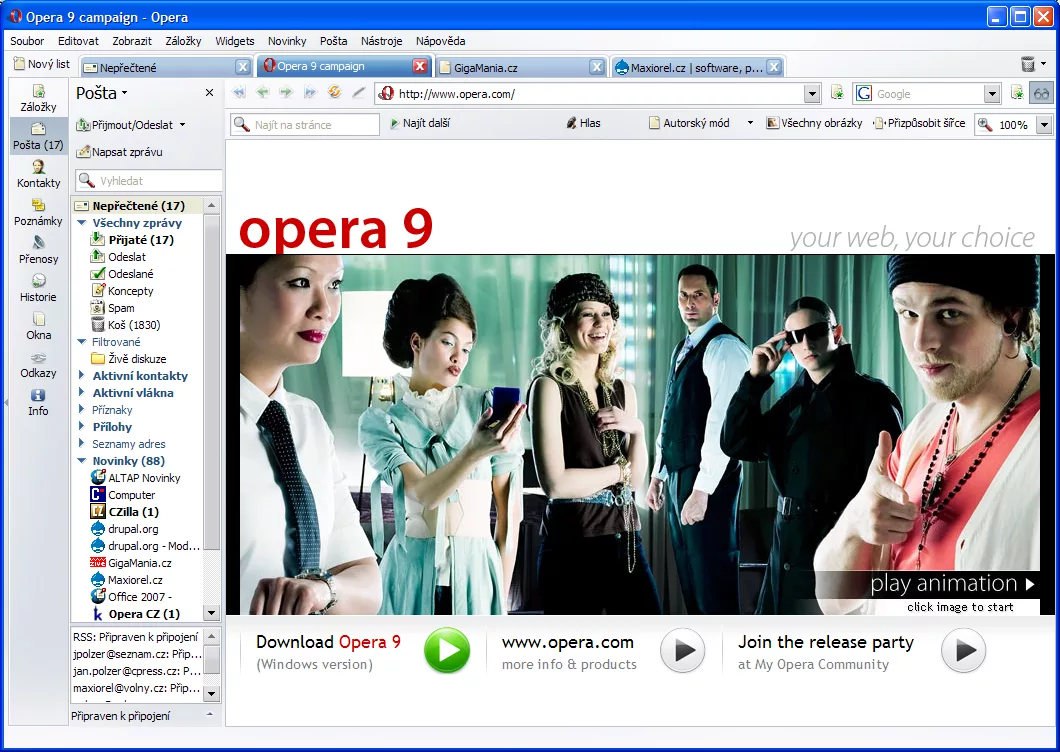Click the rewind navigation button
This screenshot has width=1060, height=752.
pos(239,93)
